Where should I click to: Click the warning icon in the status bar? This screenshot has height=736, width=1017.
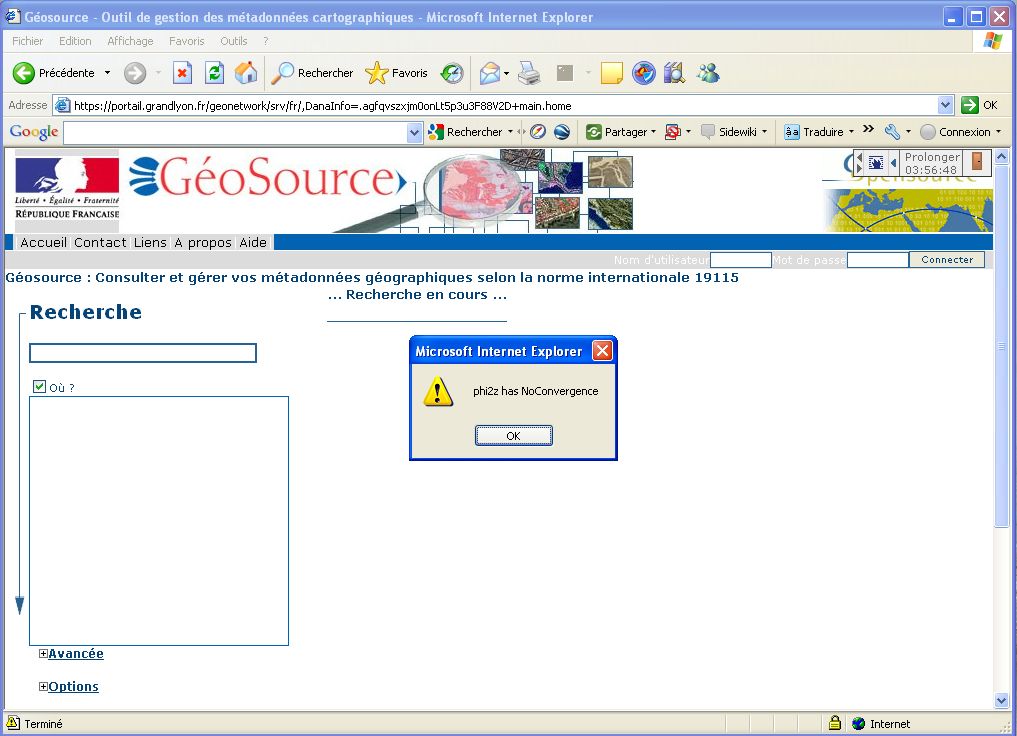13,722
